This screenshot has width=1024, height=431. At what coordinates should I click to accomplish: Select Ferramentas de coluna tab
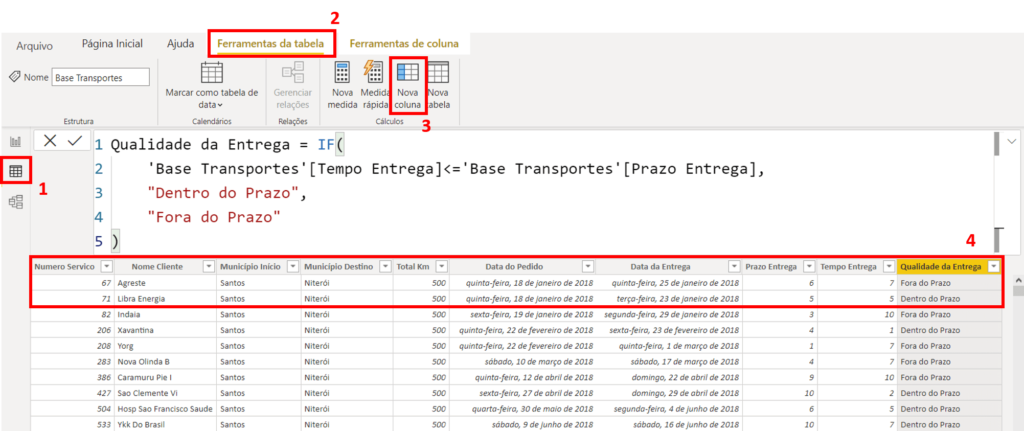click(x=404, y=44)
